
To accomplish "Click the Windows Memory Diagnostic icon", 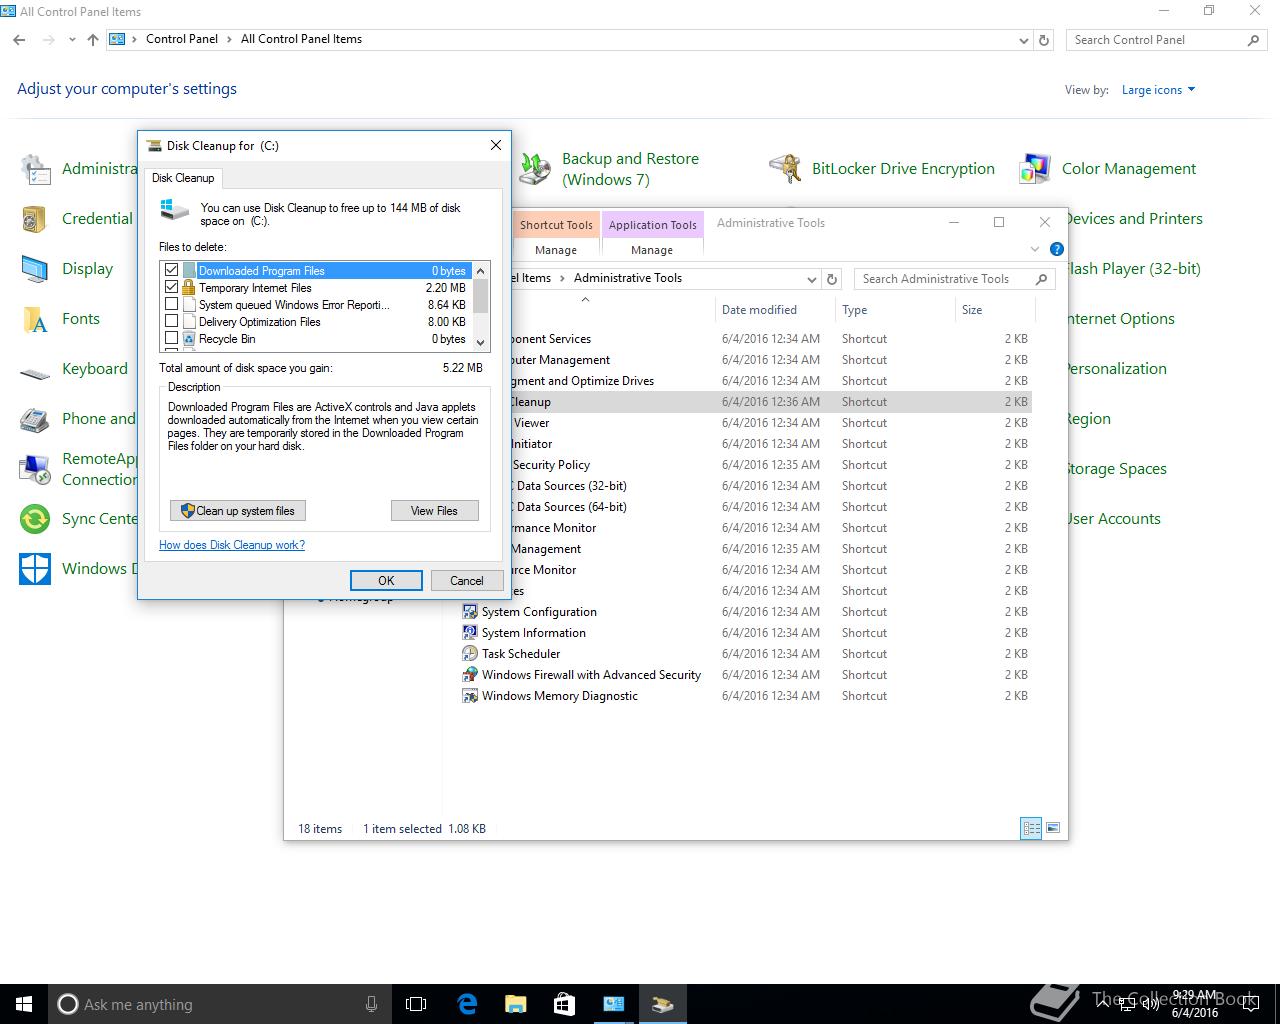I will pos(469,695).
